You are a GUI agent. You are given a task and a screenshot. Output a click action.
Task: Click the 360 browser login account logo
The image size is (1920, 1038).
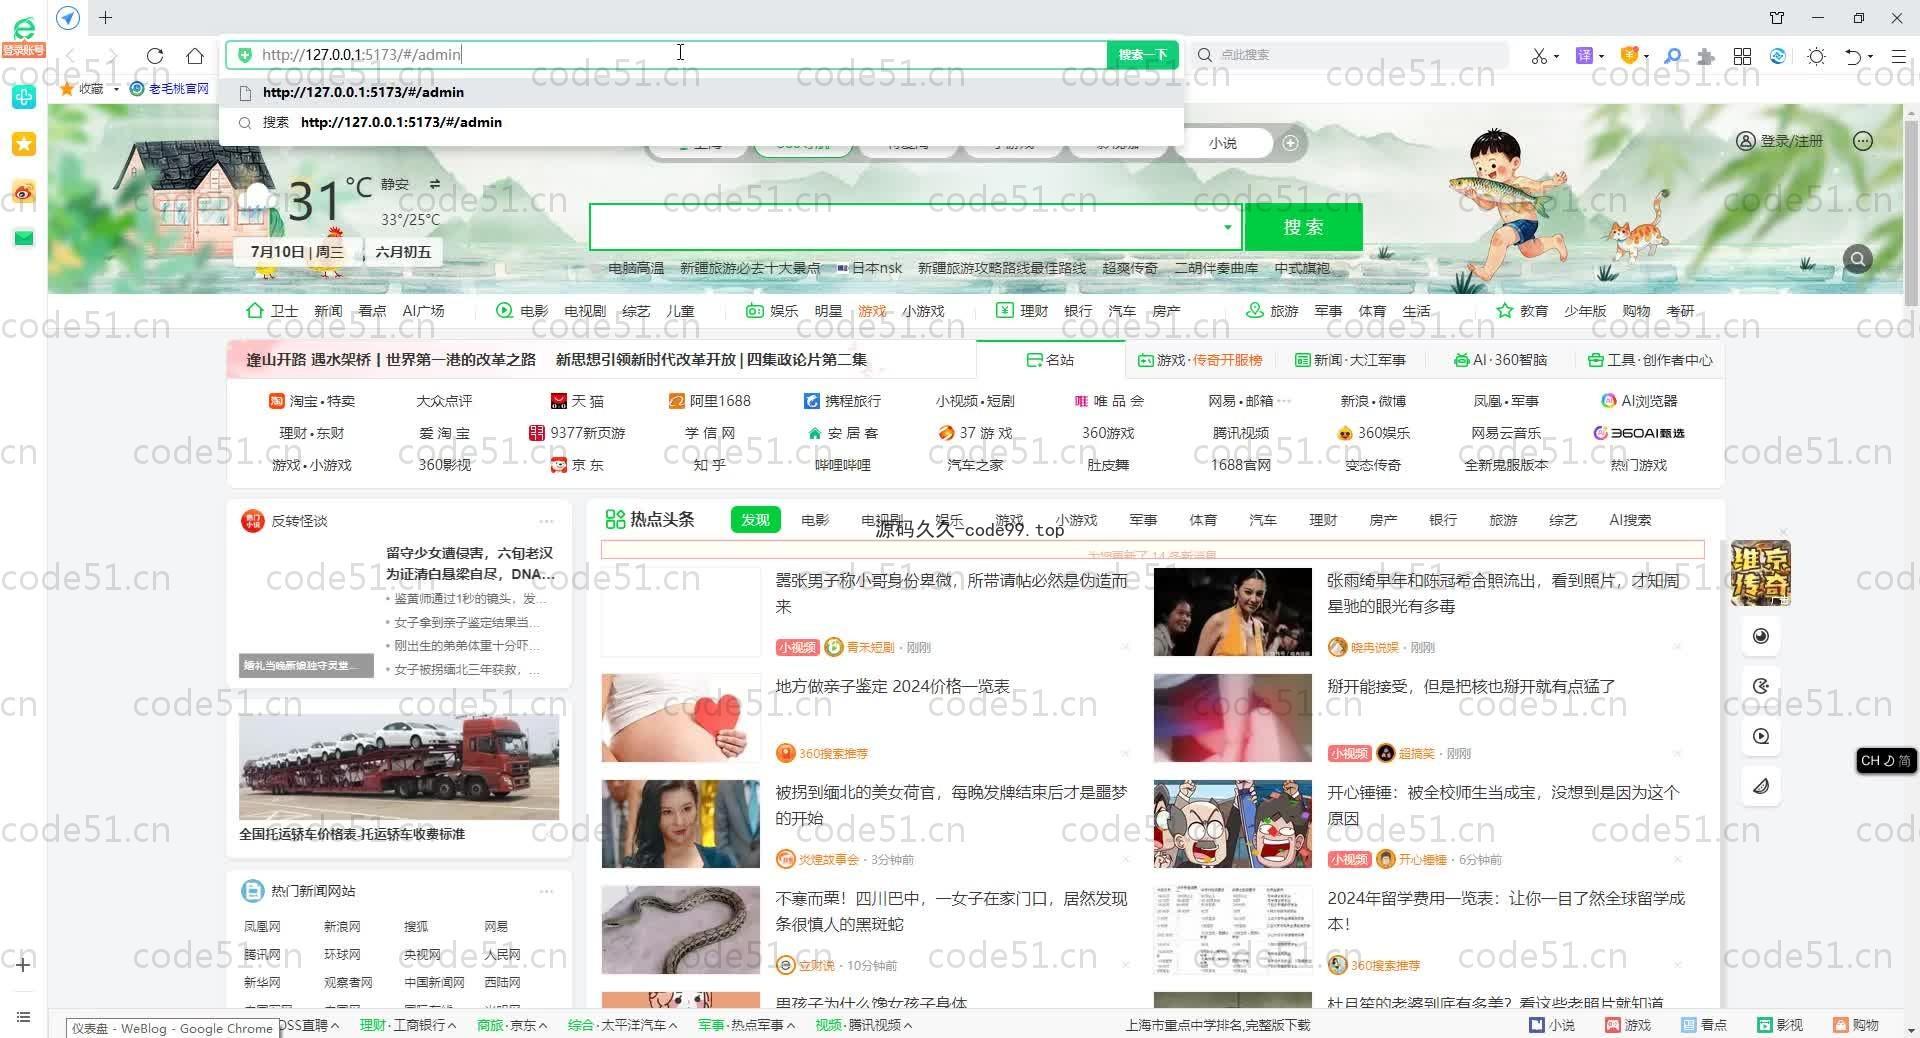(x=23, y=34)
